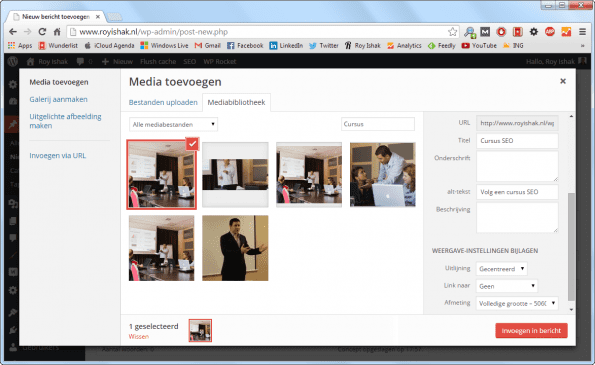Click SEO in the admin bar

point(190,61)
